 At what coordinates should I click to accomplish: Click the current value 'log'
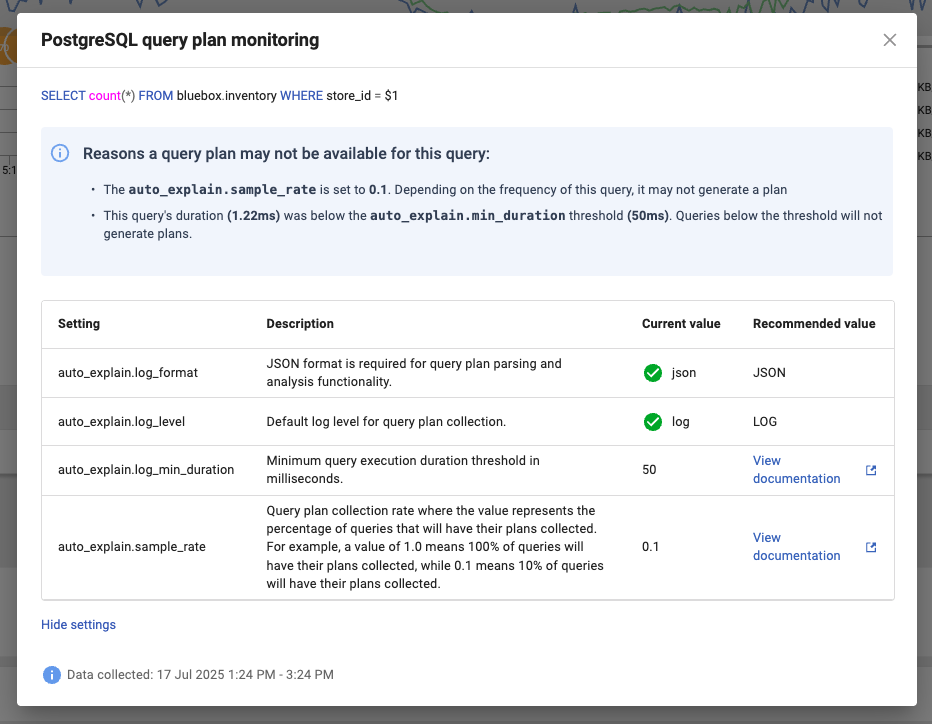coord(681,421)
